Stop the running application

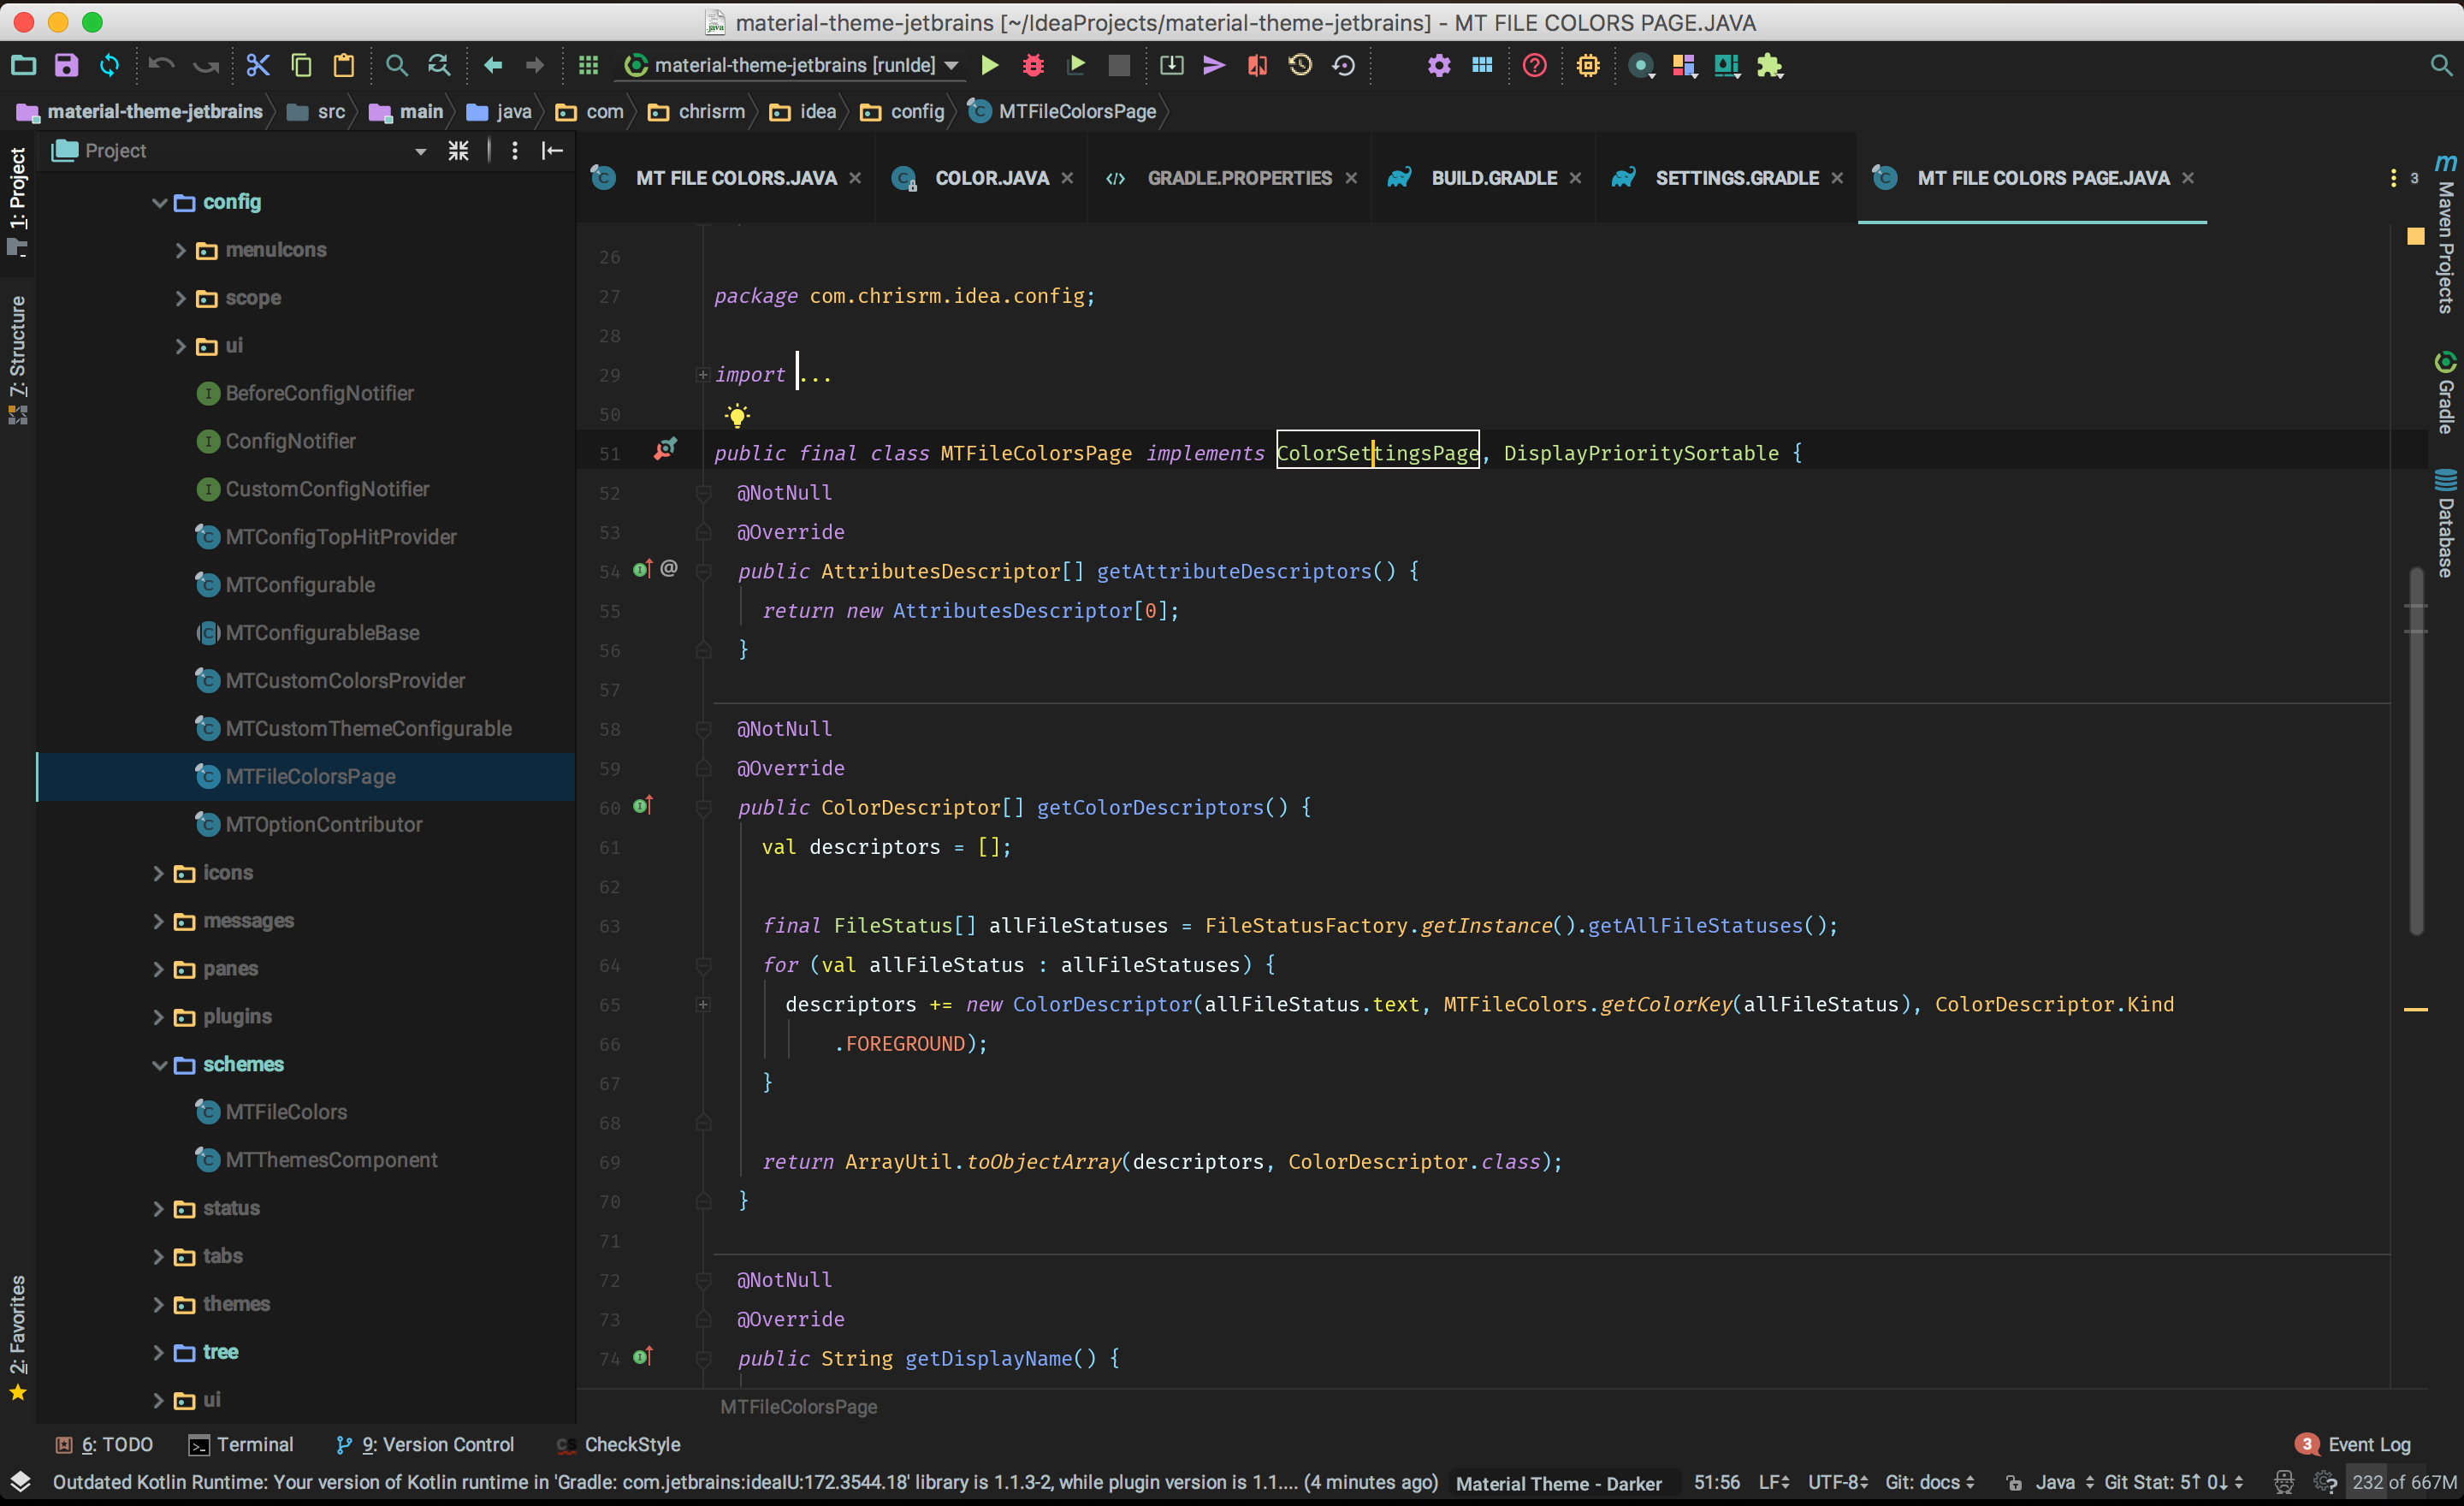(x=1119, y=64)
